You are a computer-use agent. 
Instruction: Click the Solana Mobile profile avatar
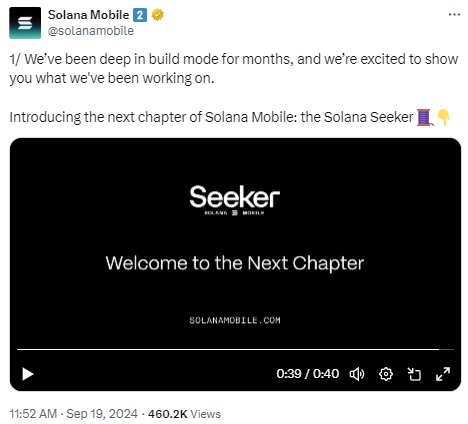pyautogui.click(x=25, y=23)
